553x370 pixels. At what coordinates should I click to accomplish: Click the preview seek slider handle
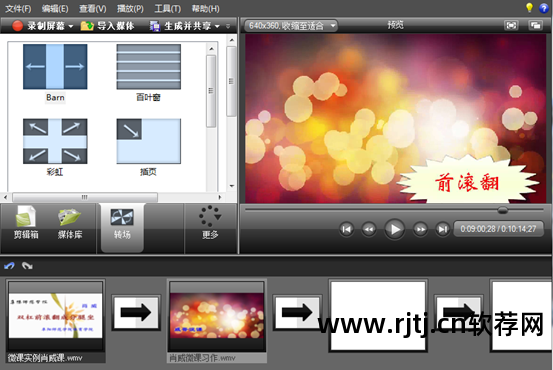click(503, 210)
